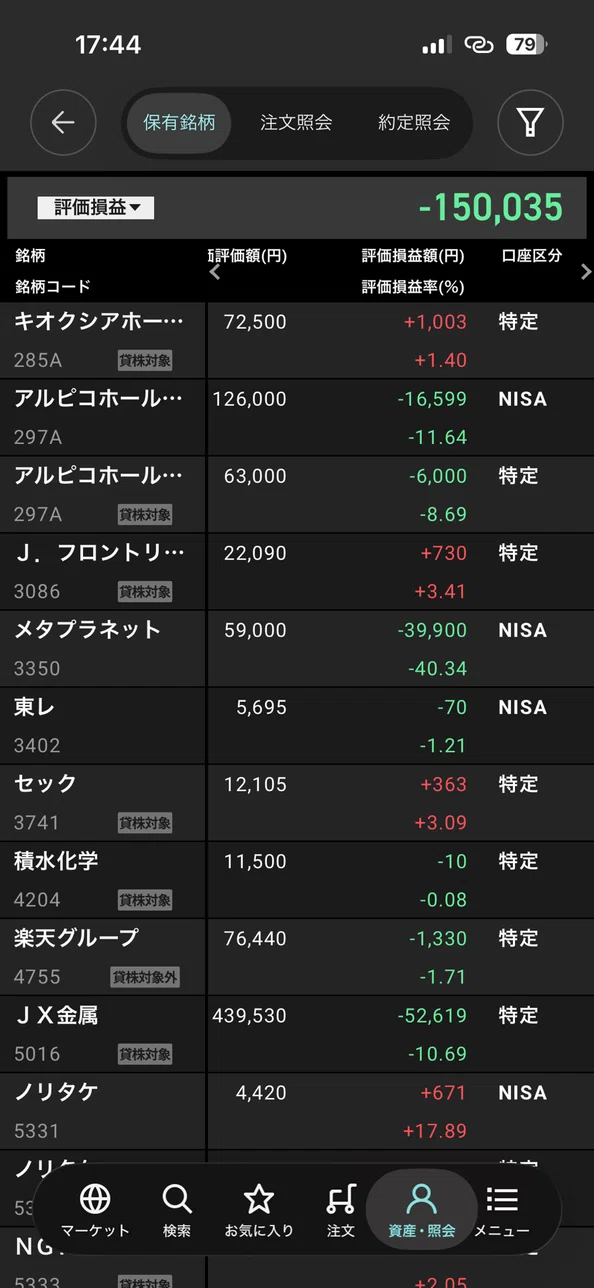
Task: Open the メタプラネット holding row
Action: pyautogui.click(x=297, y=649)
